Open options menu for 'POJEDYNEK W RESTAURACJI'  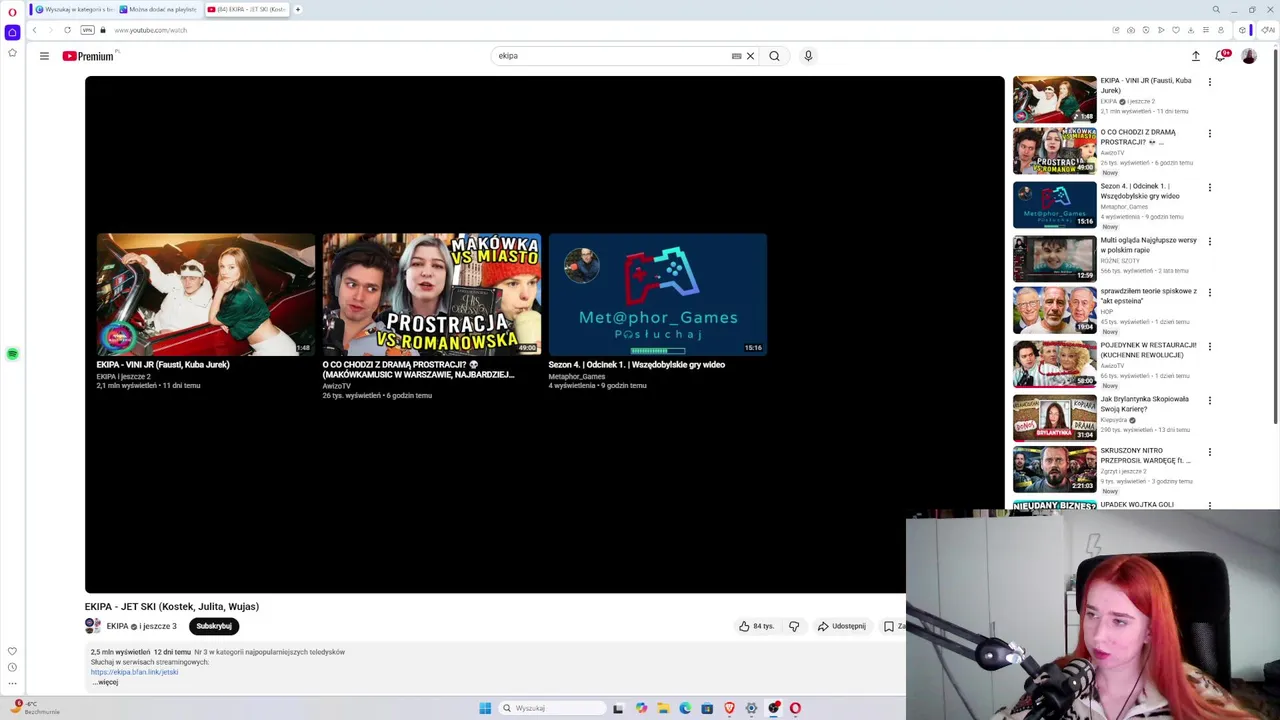[1210, 346]
